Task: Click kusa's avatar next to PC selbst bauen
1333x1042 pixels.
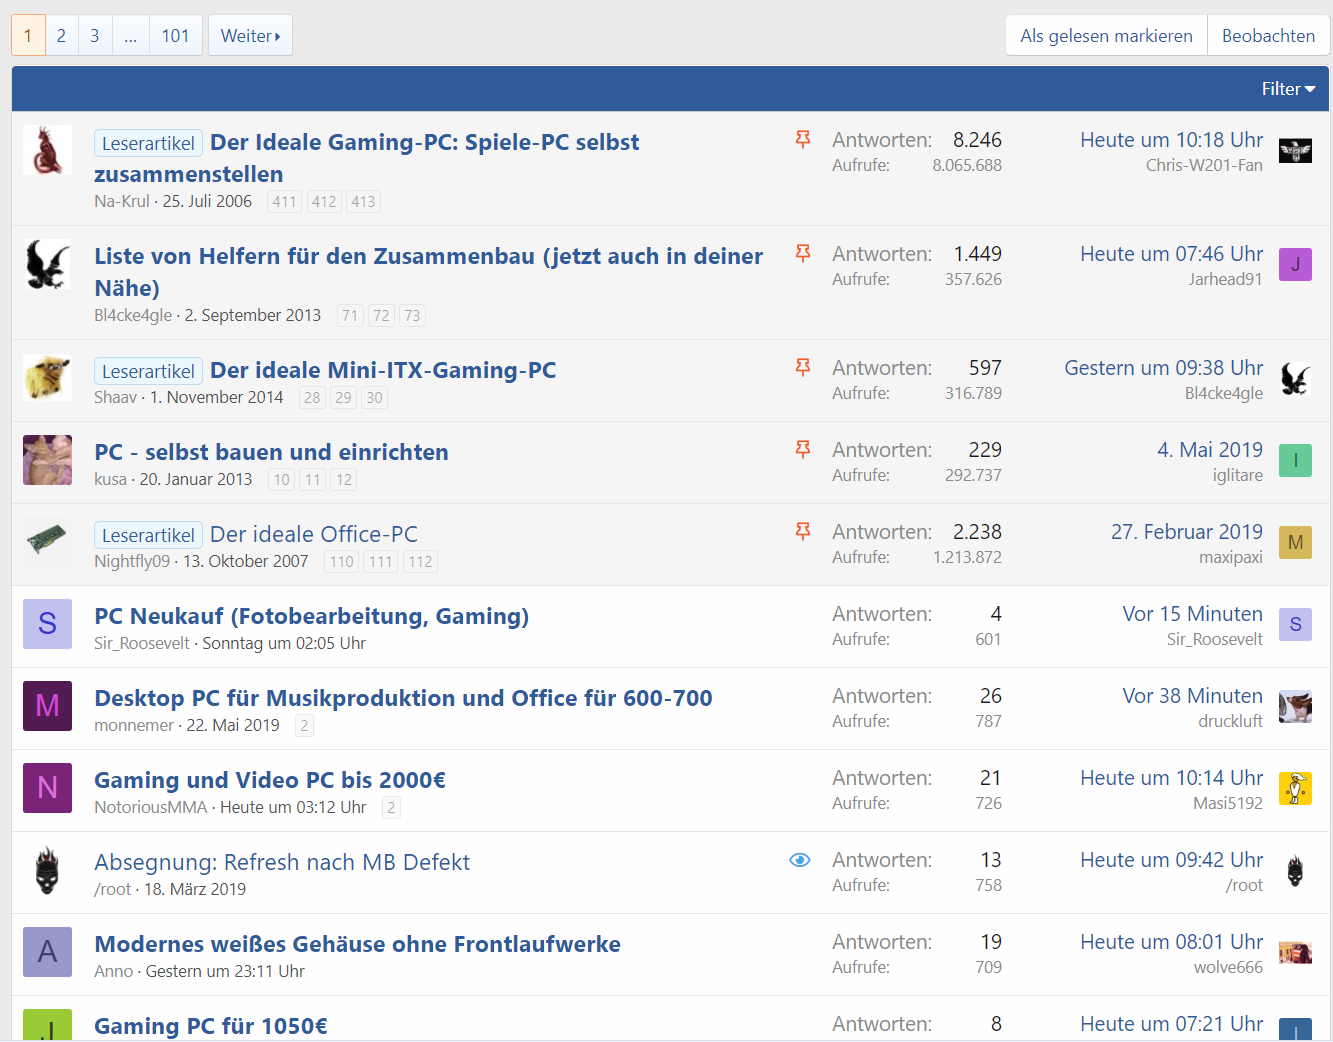Action: tap(47, 460)
